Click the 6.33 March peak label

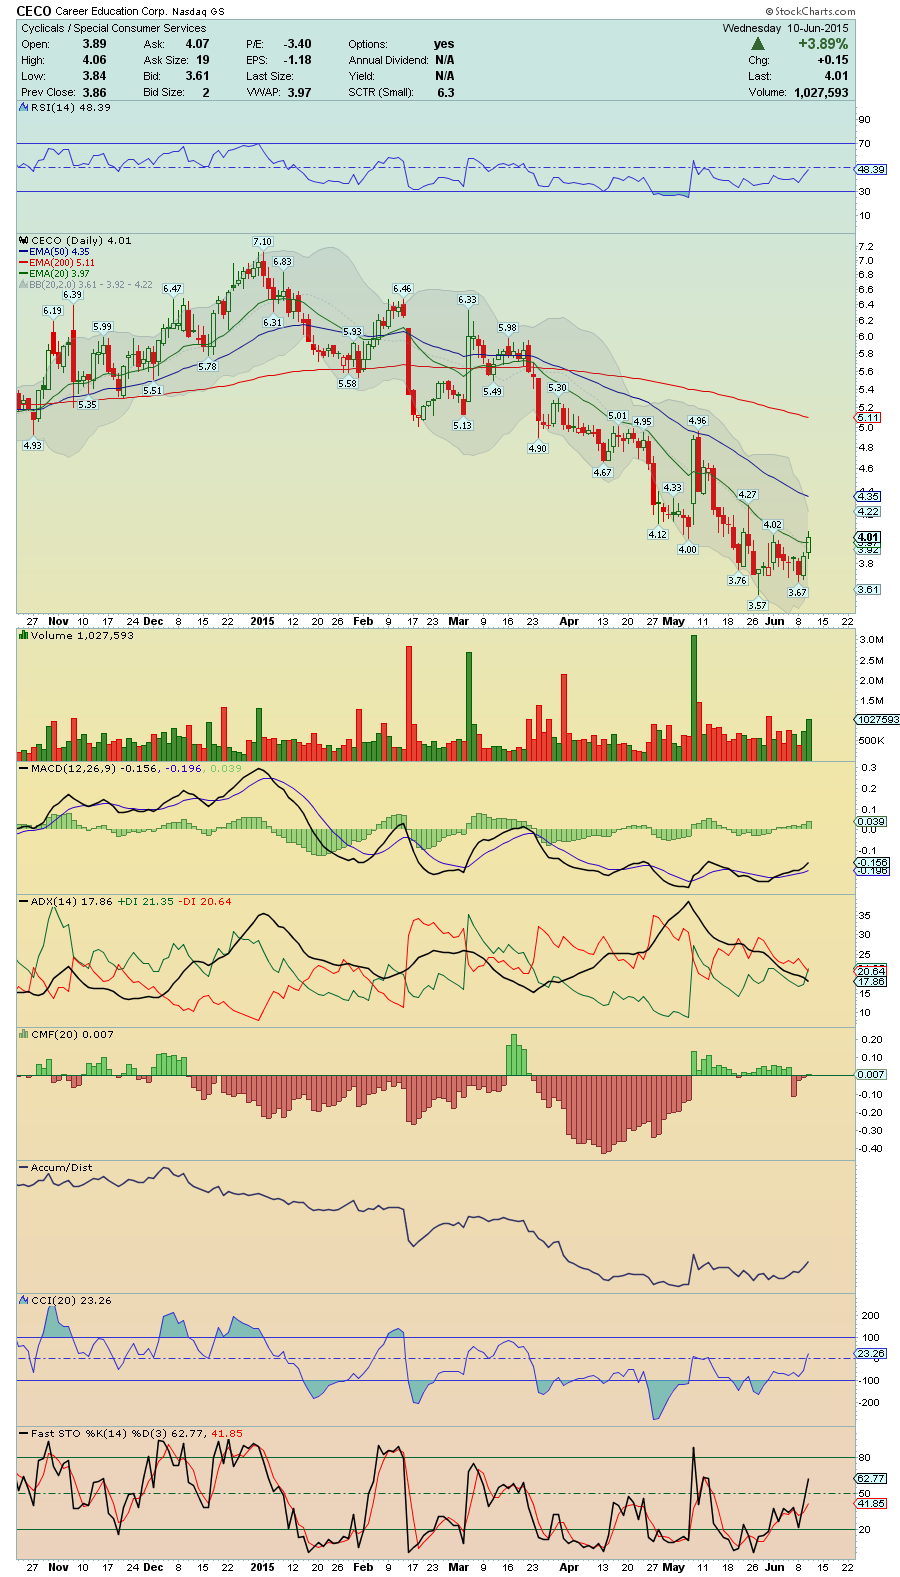point(467,300)
